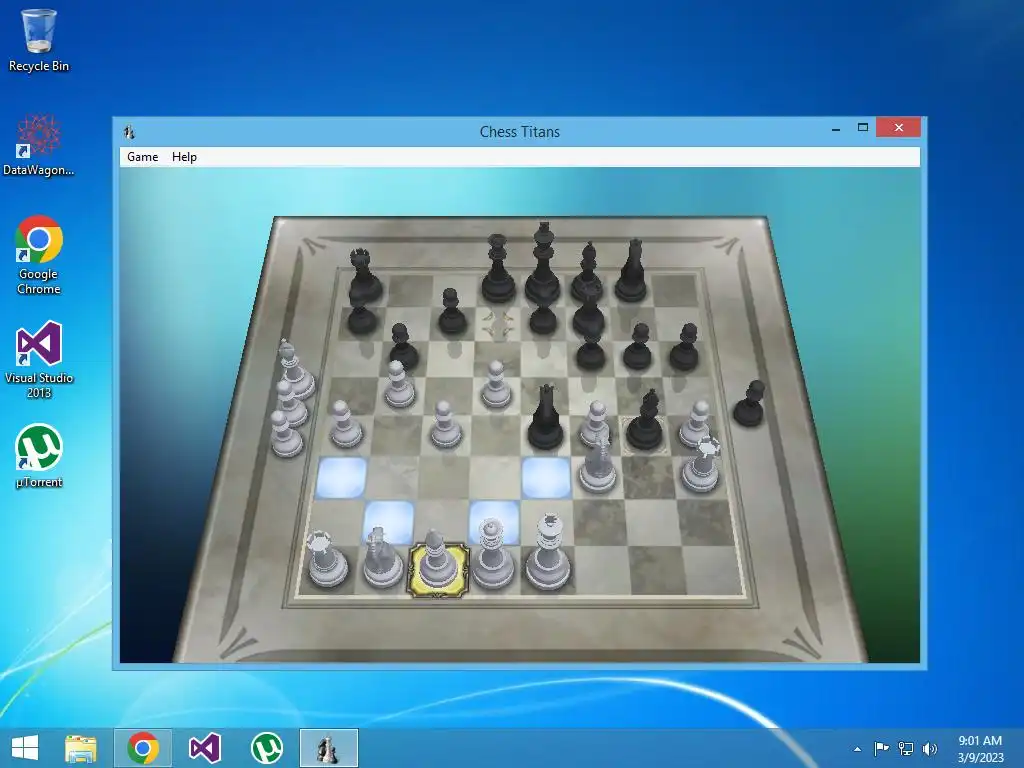
Task: Select the white king on e1
Action: point(549,554)
